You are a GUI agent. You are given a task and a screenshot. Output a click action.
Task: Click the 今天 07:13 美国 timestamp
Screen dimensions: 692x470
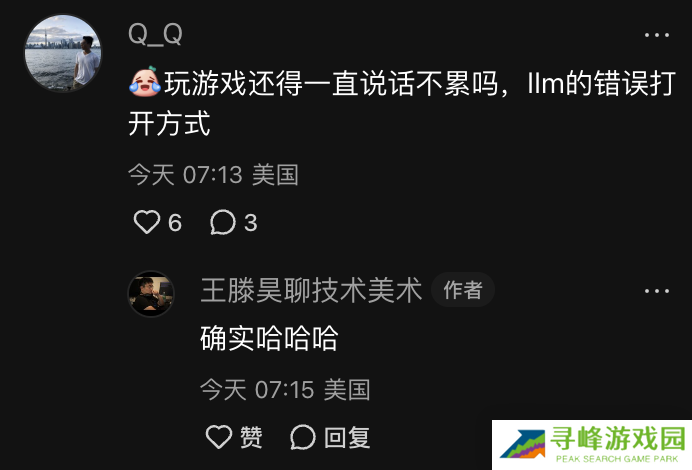click(x=213, y=175)
